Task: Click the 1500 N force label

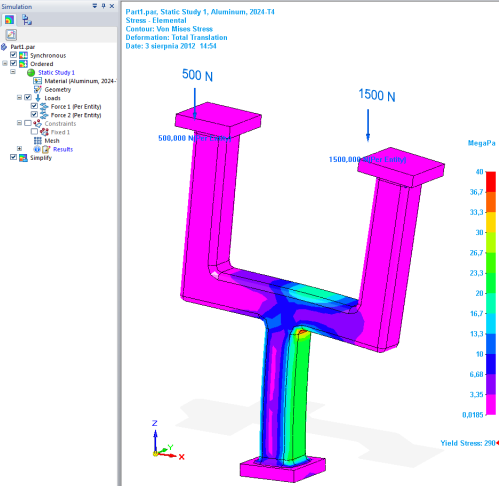Action: (377, 95)
